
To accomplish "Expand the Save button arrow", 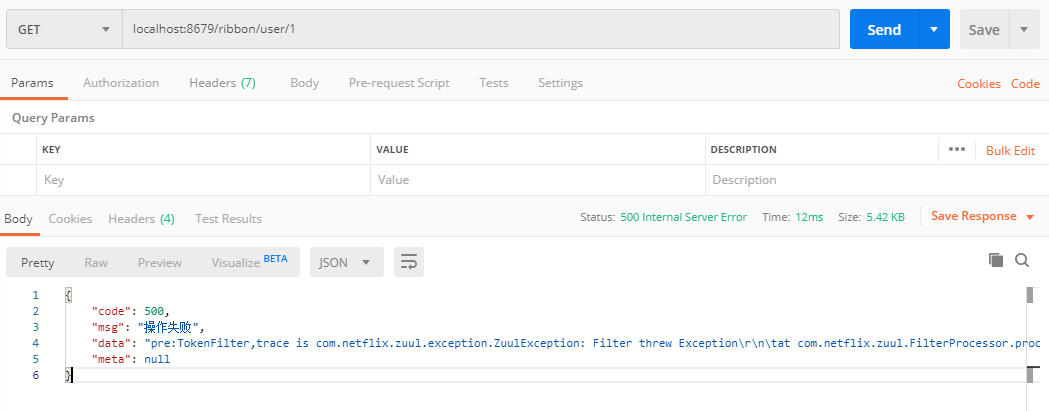I will [1023, 30].
